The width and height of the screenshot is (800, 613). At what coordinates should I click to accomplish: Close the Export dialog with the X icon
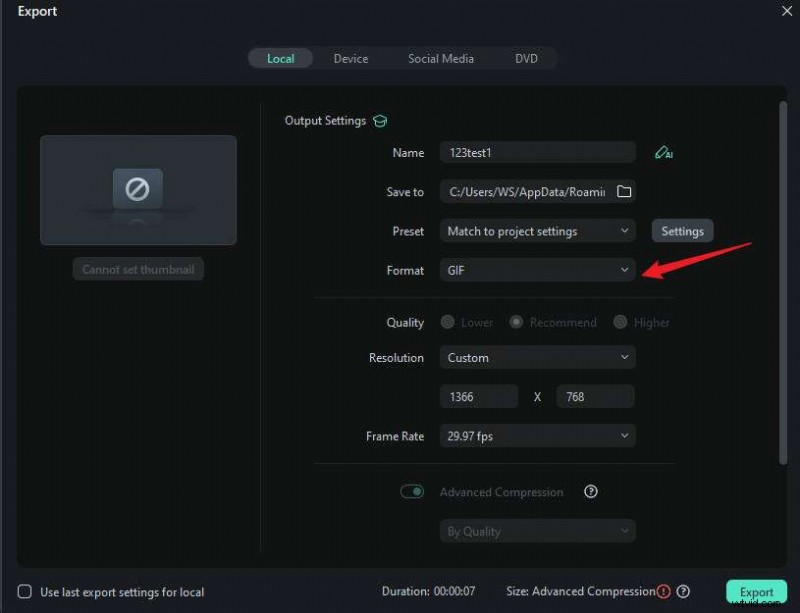[x=787, y=11]
